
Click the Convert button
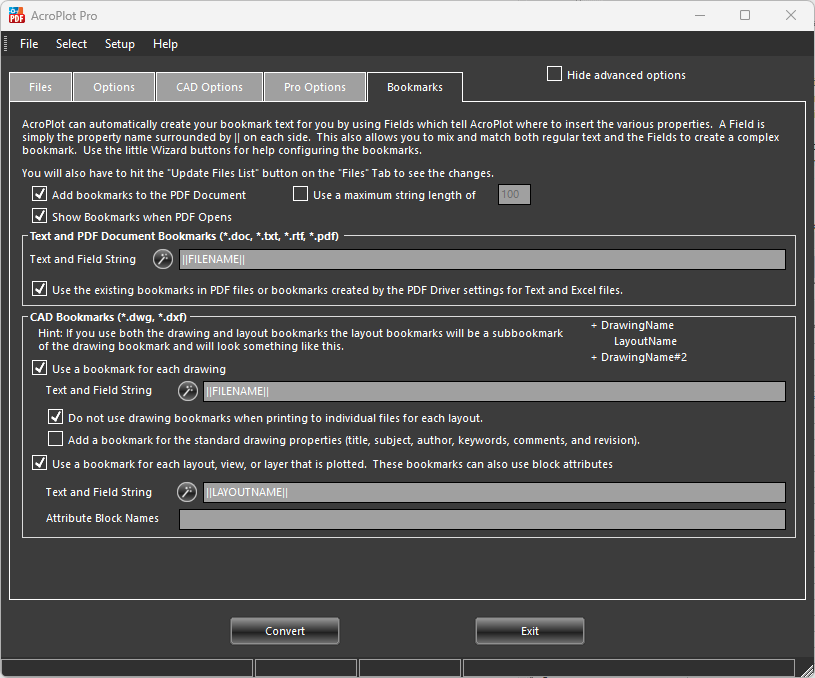pyautogui.click(x=285, y=631)
